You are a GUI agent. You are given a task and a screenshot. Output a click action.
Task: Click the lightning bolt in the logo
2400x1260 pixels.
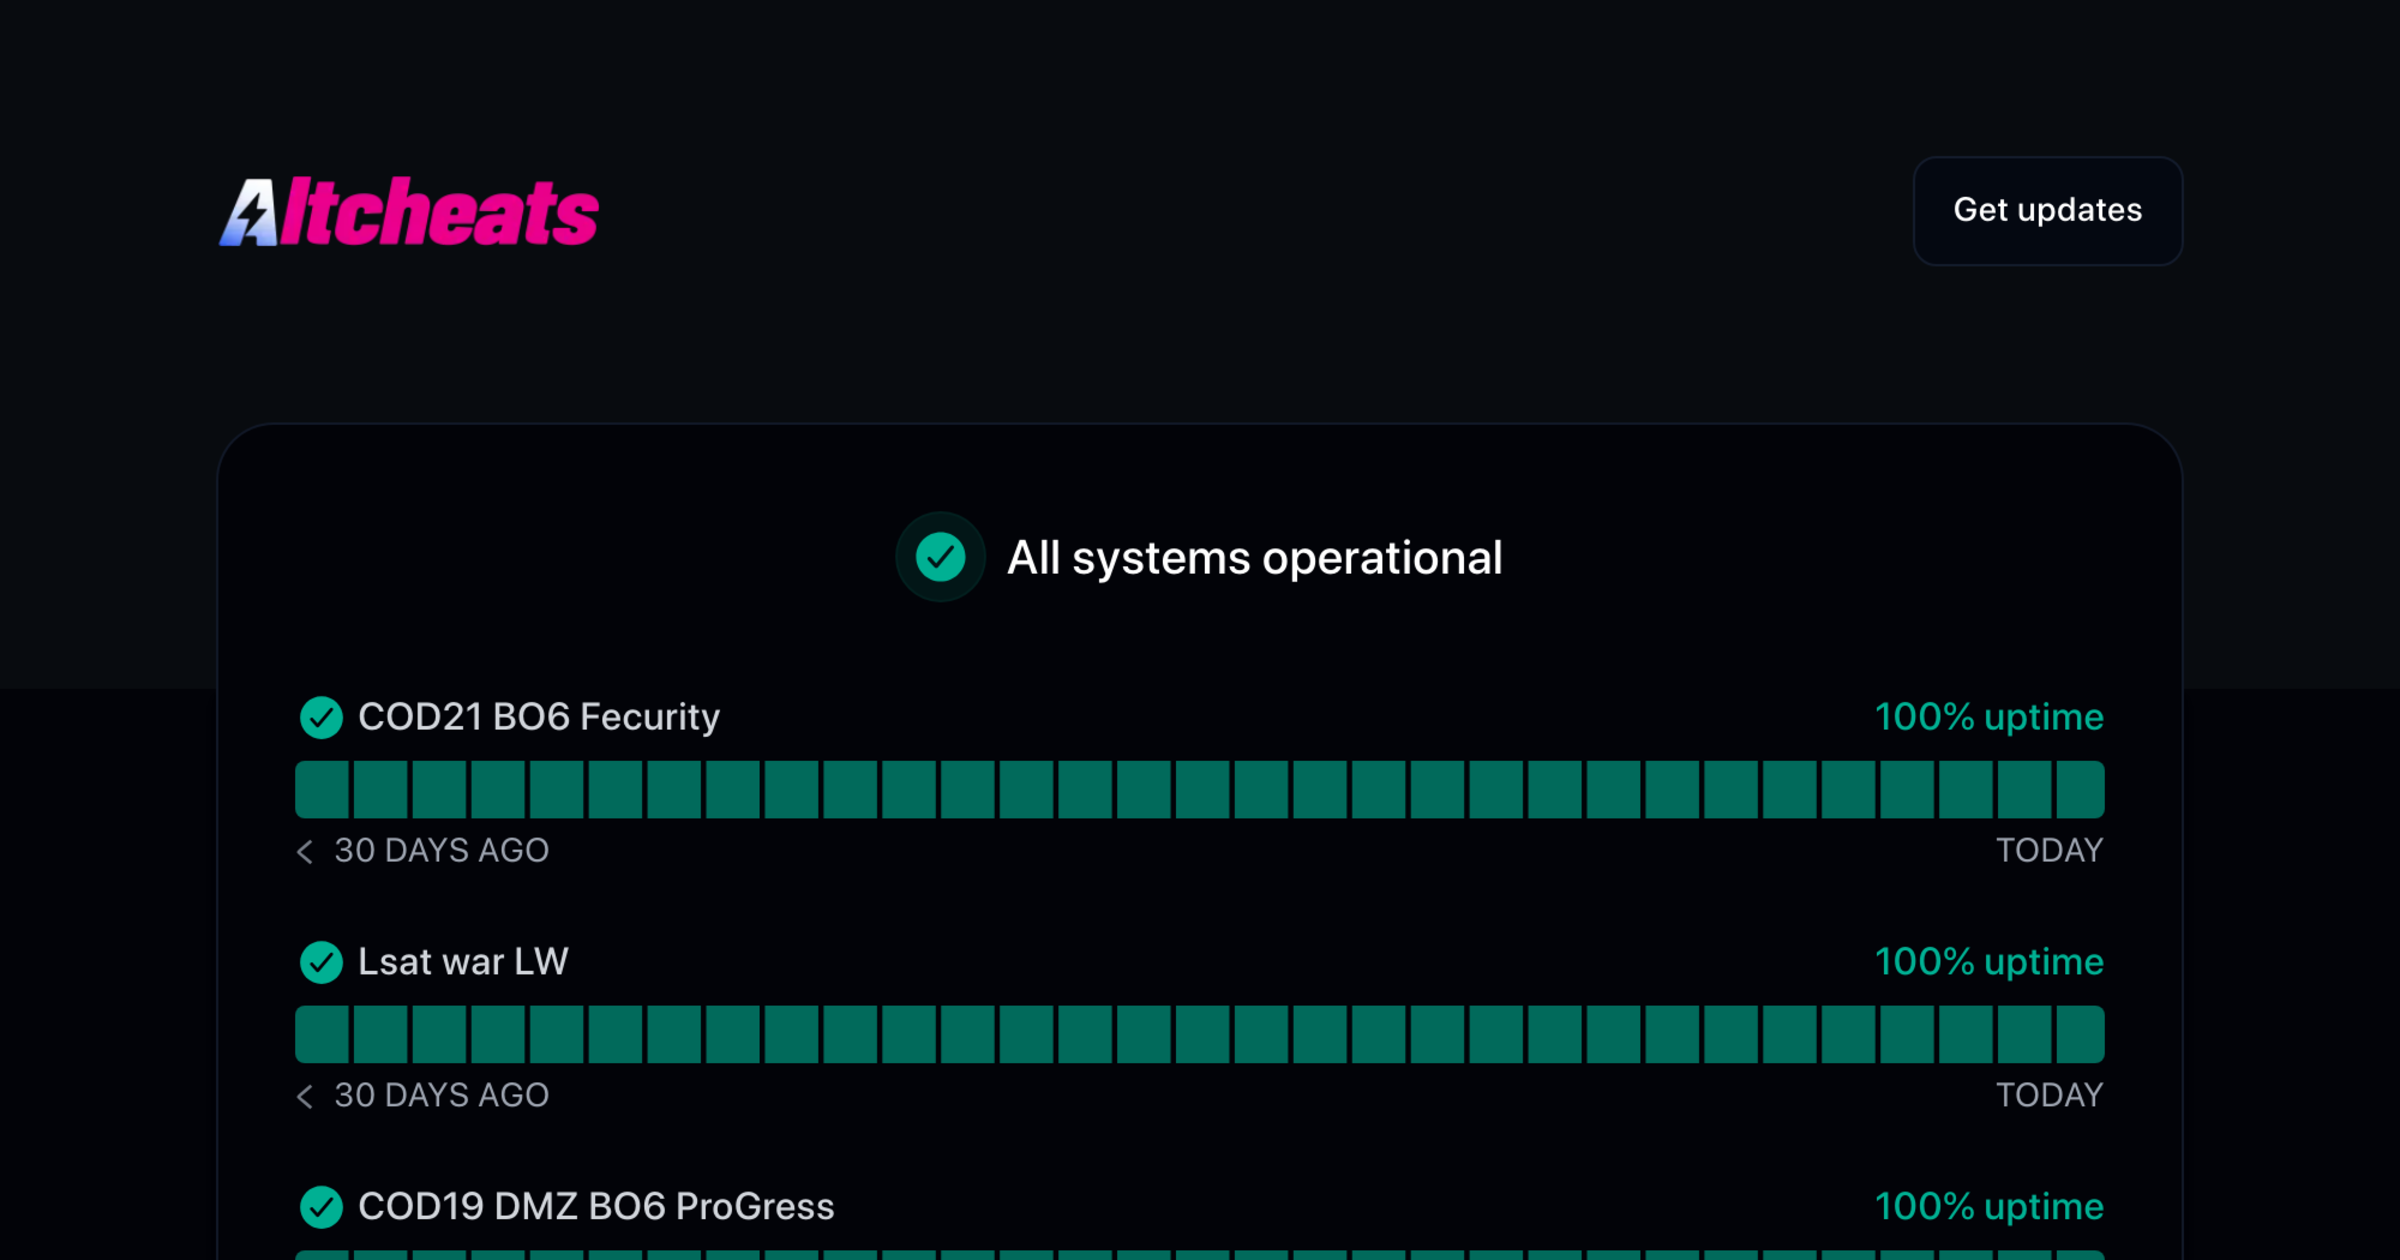(x=254, y=213)
